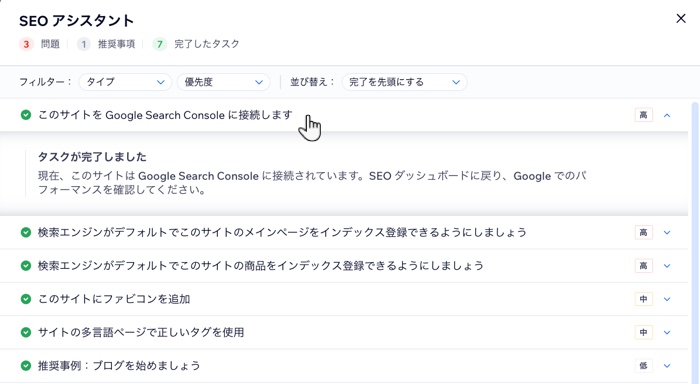
Task: Expand the 商品をインデックス登録 task chevron
Action: click(x=667, y=266)
